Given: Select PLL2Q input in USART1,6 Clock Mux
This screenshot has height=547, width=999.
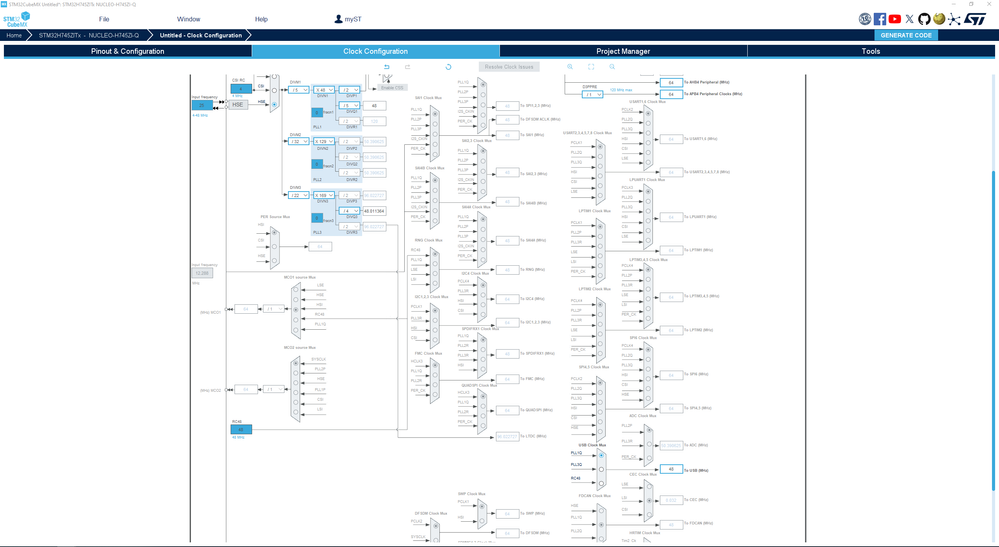Looking at the screenshot, I should [648, 124].
